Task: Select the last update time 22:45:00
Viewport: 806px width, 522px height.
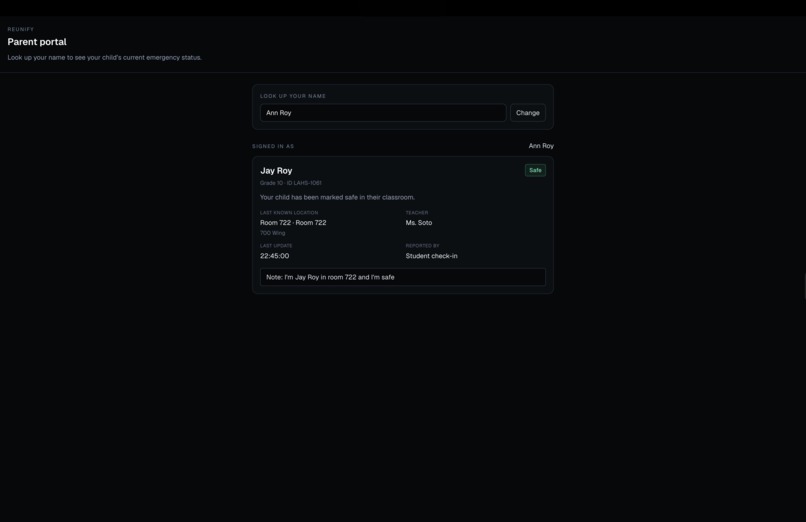Action: [x=274, y=256]
